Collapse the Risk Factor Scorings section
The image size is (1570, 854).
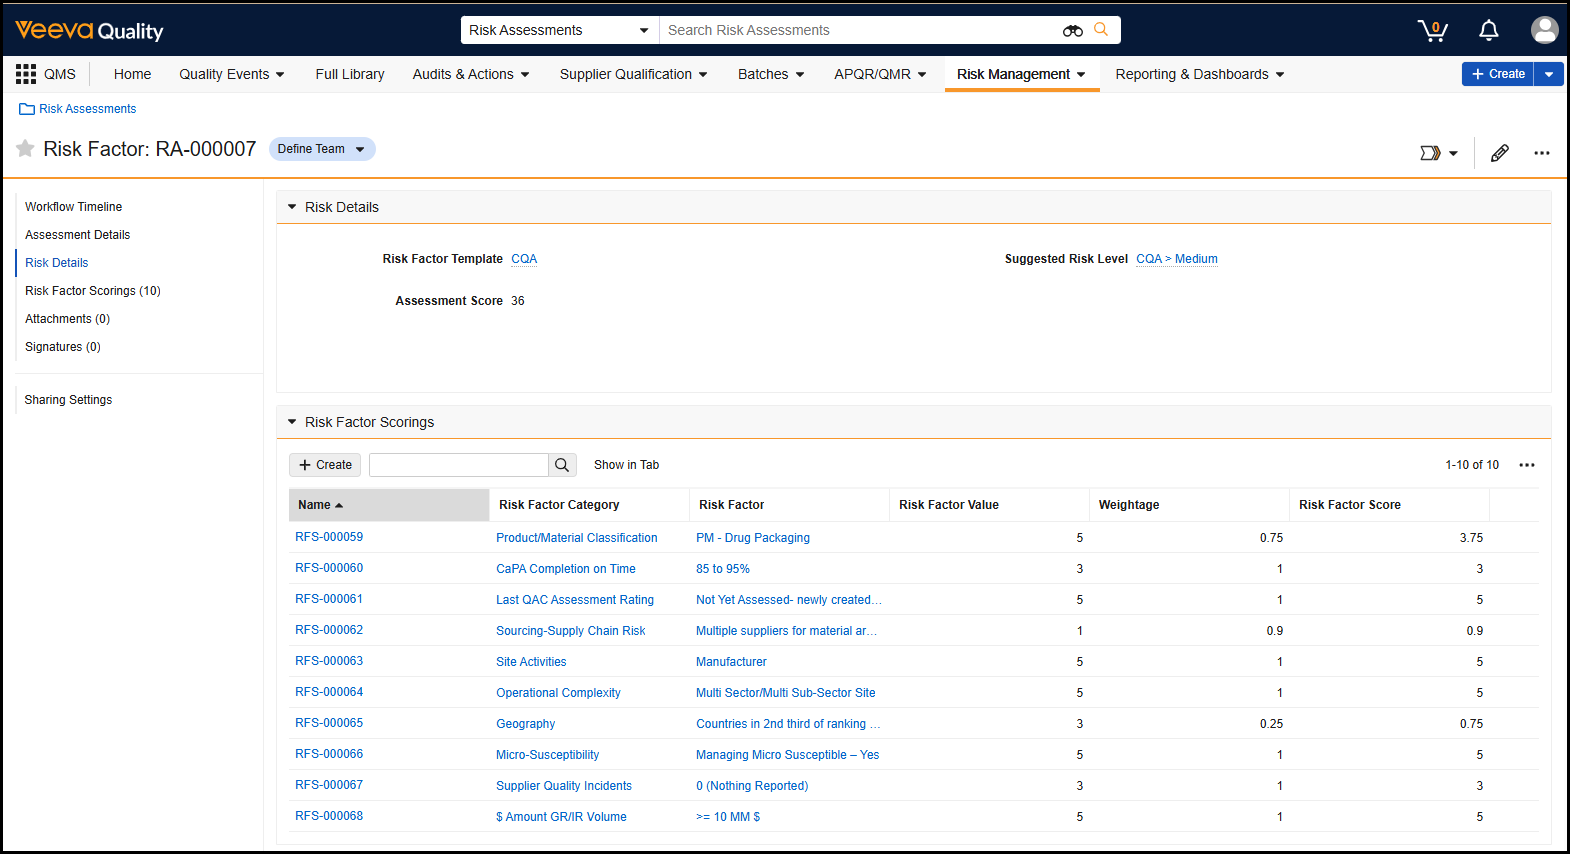click(x=292, y=422)
